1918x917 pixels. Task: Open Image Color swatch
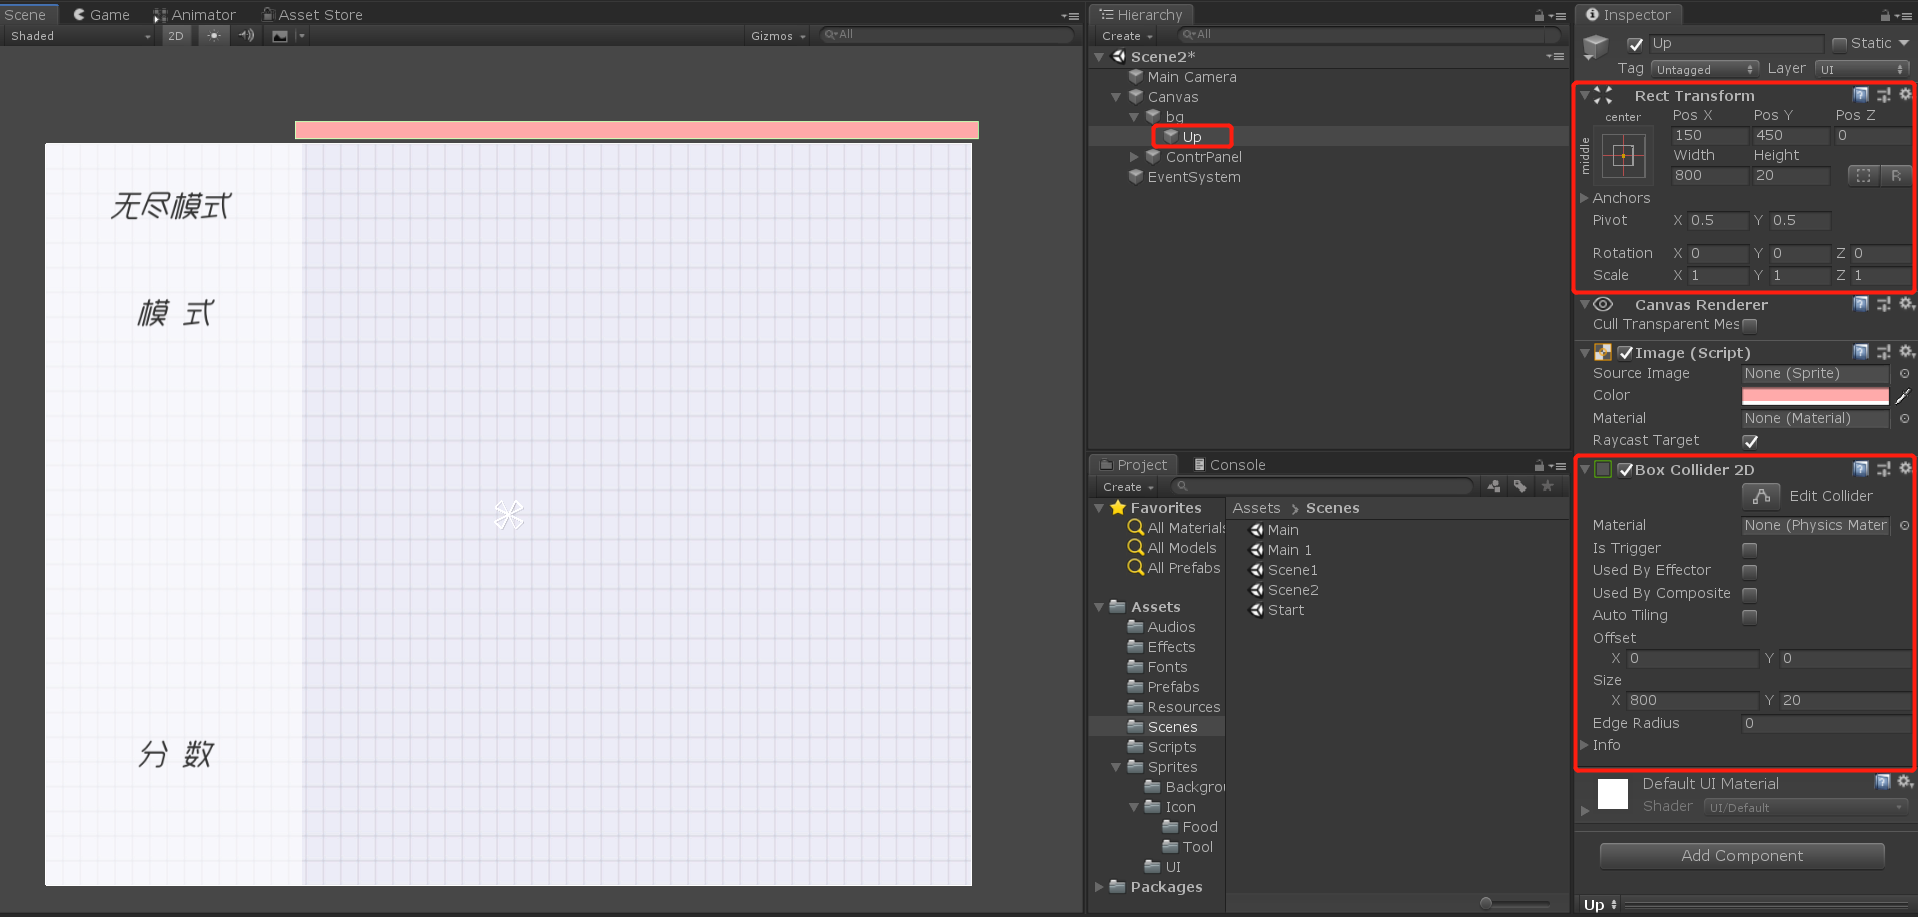coord(1815,396)
